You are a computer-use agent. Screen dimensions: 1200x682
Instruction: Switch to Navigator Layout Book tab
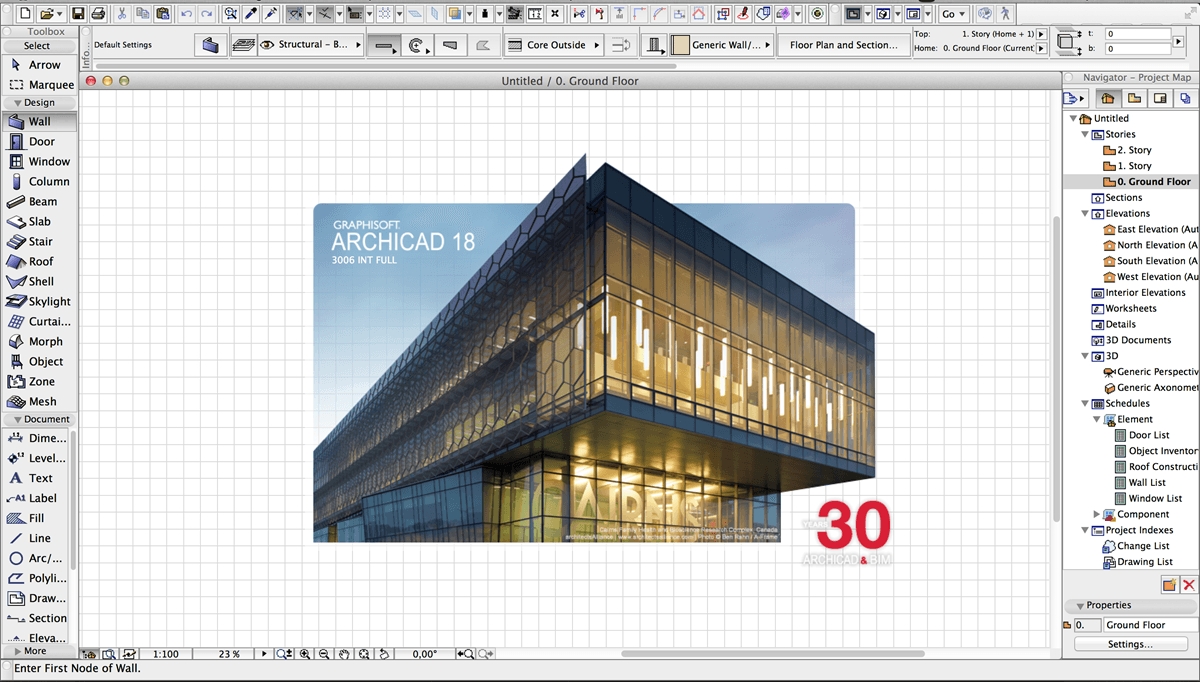click(1160, 98)
